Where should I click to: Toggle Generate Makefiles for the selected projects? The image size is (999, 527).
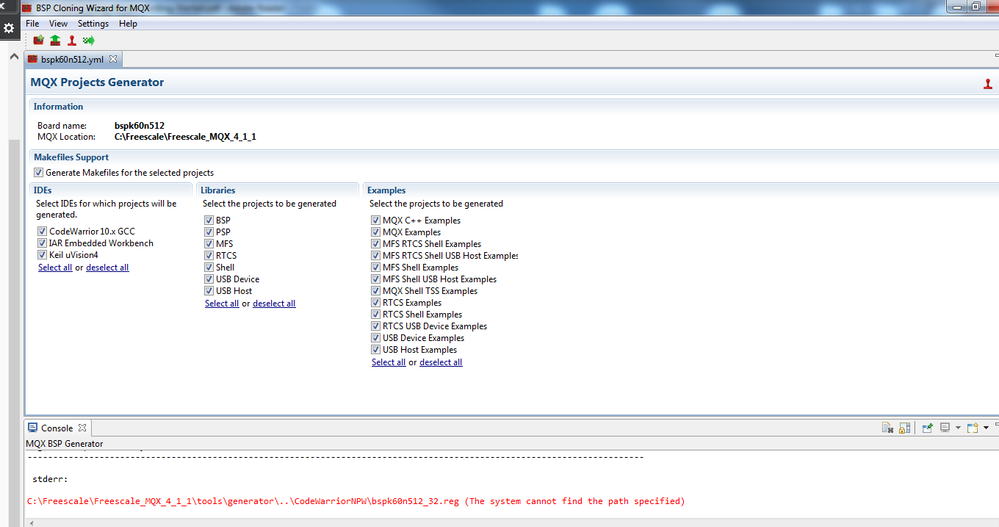[x=39, y=173]
